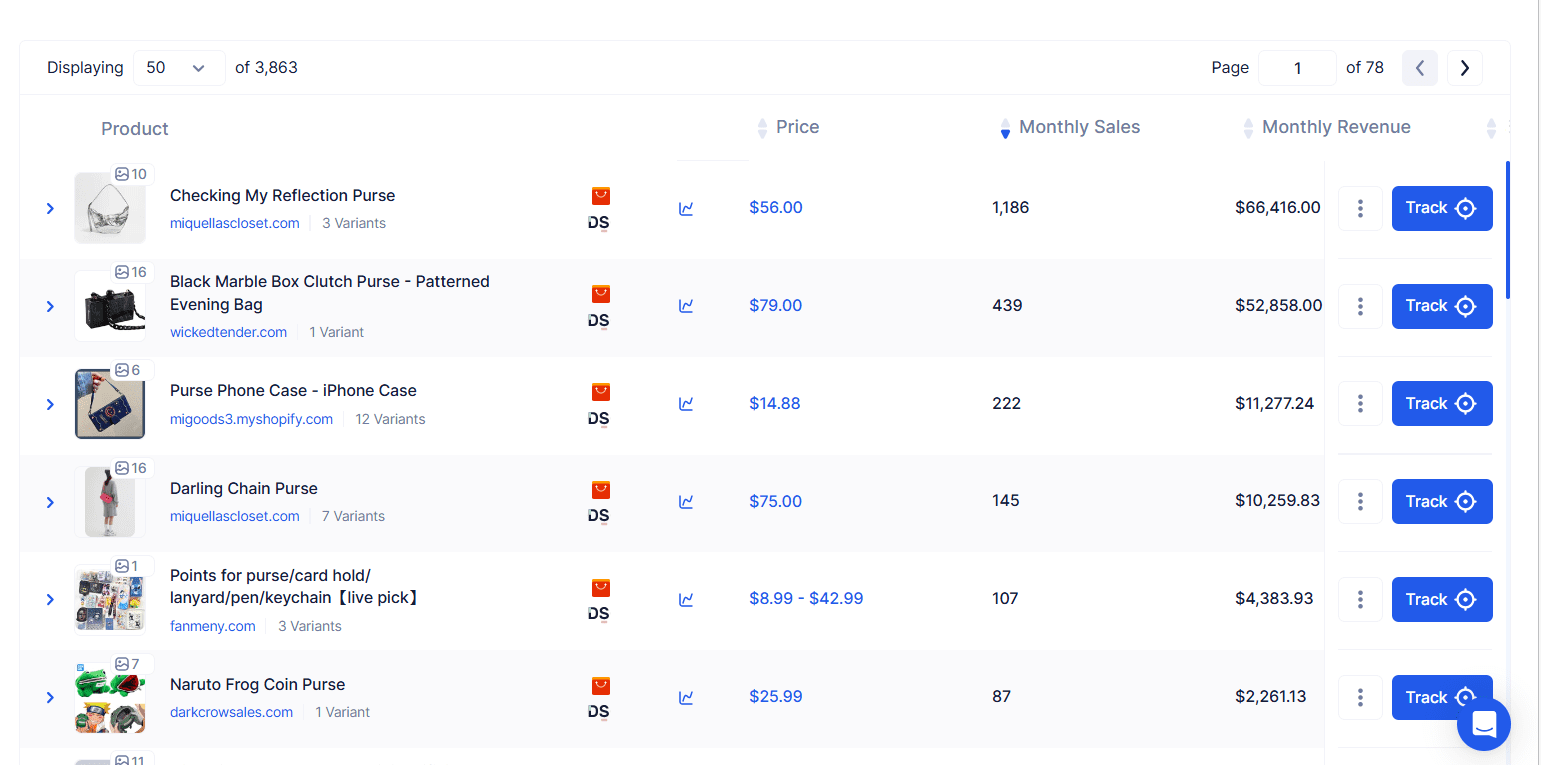
Task: Click the DS logo for Checking My Reflection Purse
Action: click(599, 223)
